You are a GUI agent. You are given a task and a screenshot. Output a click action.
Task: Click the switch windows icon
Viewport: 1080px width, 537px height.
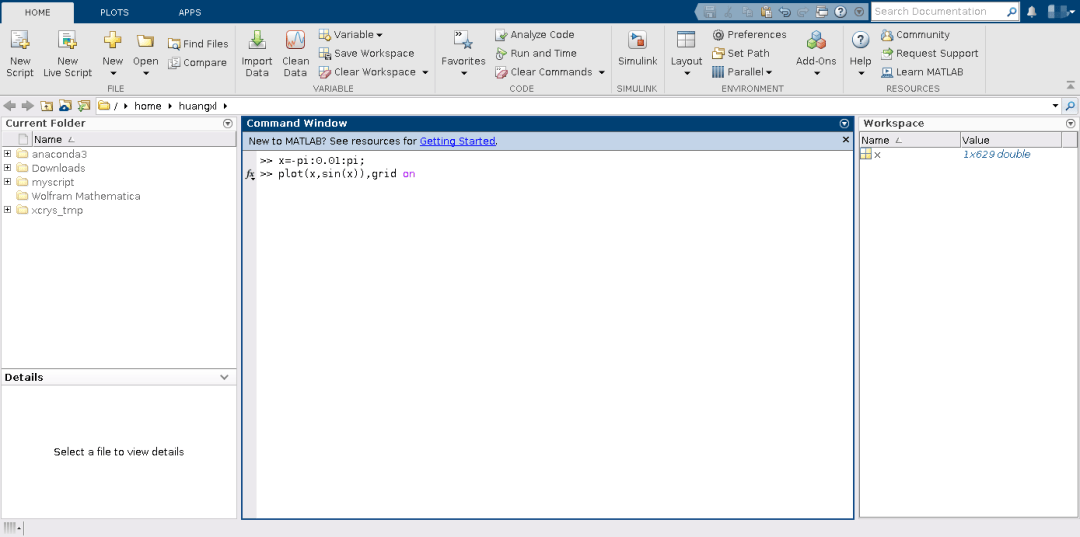821,12
